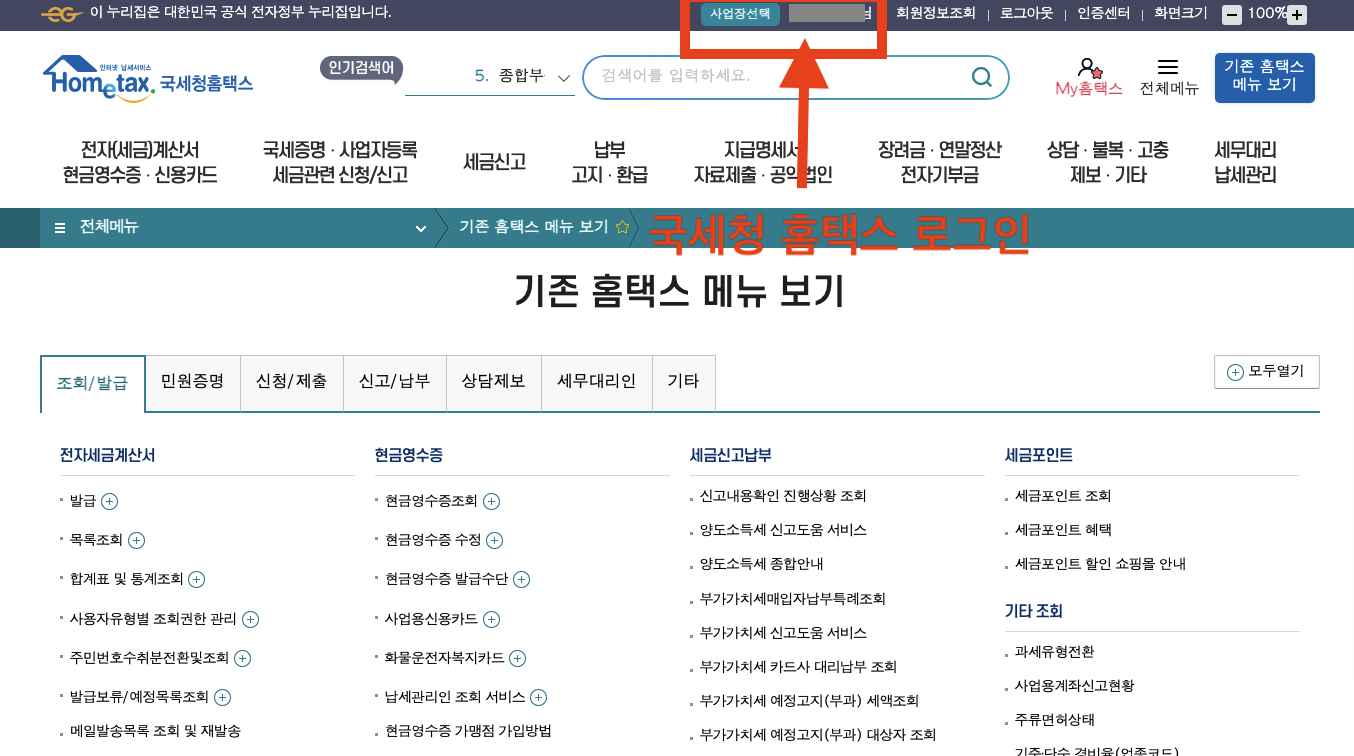
Task: Select the 신청/제출 tab
Action: (292, 381)
